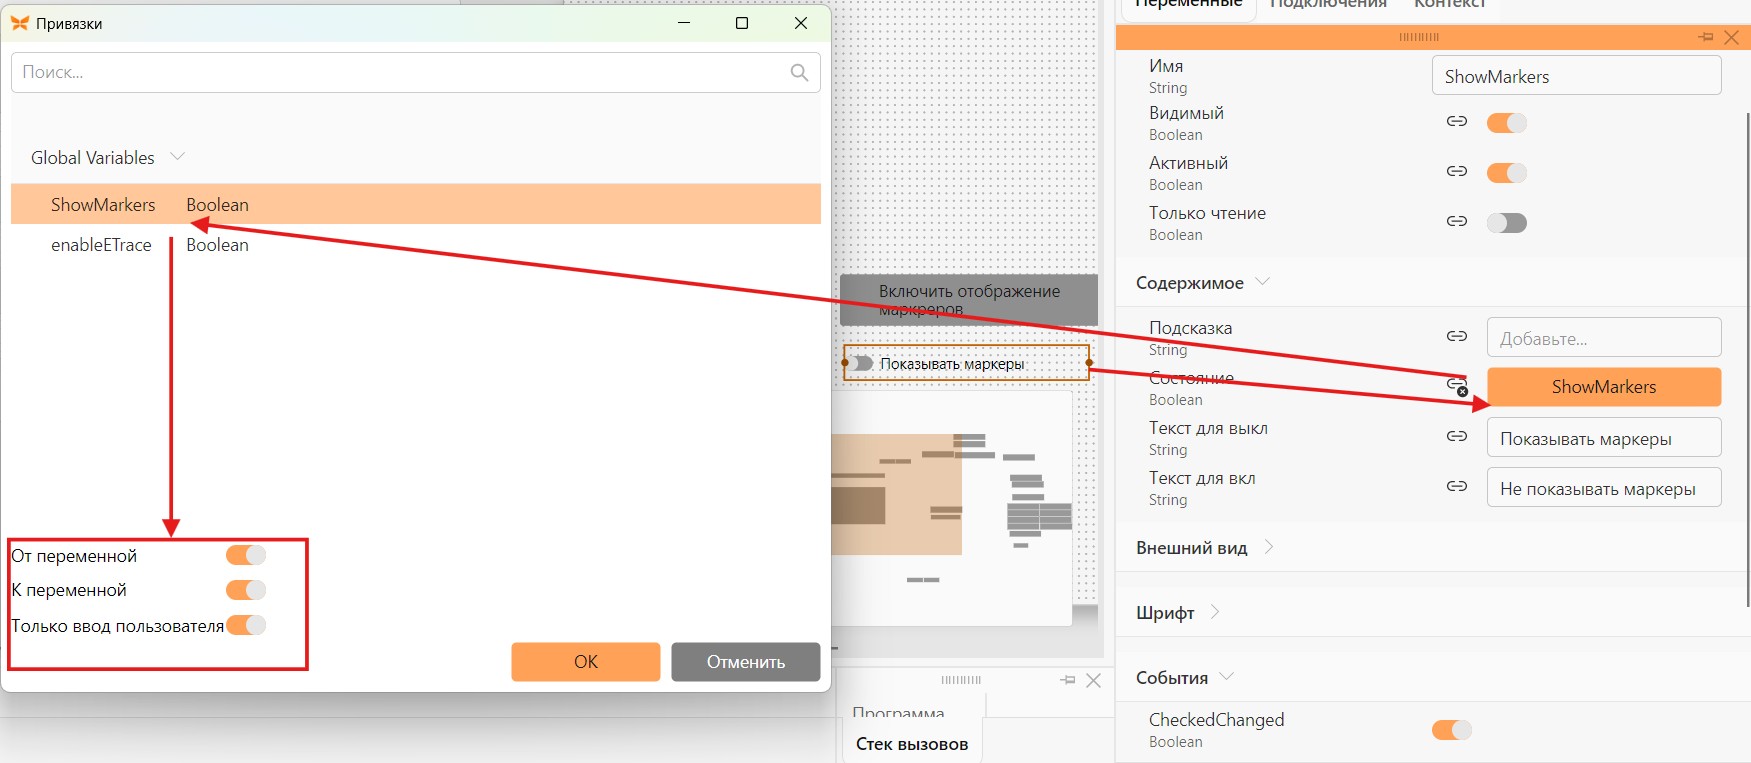Close the bottom call stack panel

1094,680
